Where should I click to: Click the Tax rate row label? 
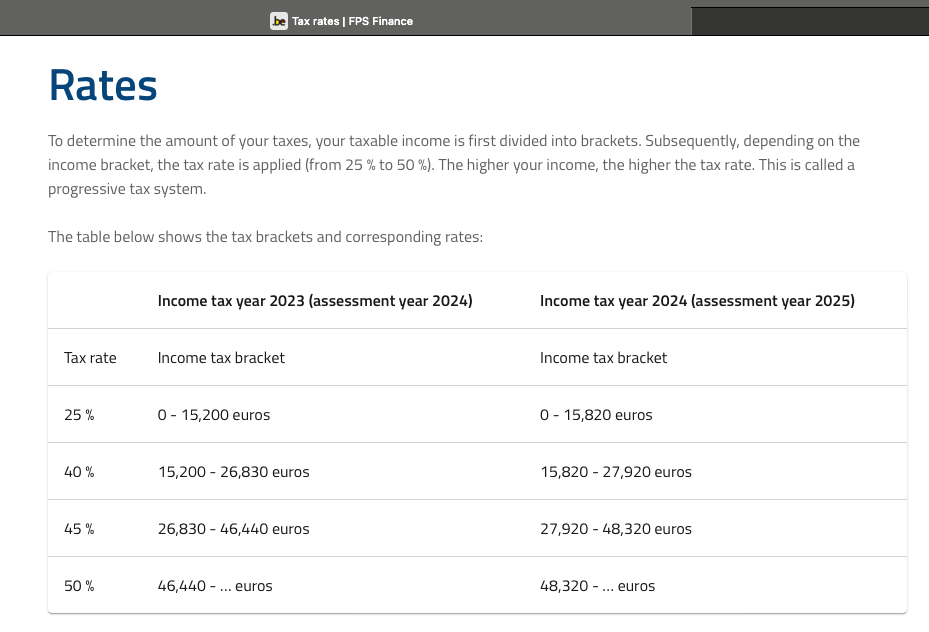coord(90,358)
